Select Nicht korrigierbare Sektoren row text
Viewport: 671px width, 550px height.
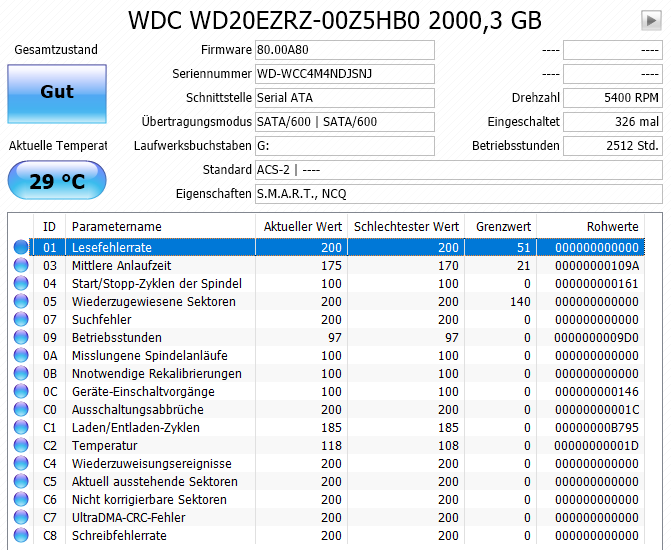click(x=149, y=499)
